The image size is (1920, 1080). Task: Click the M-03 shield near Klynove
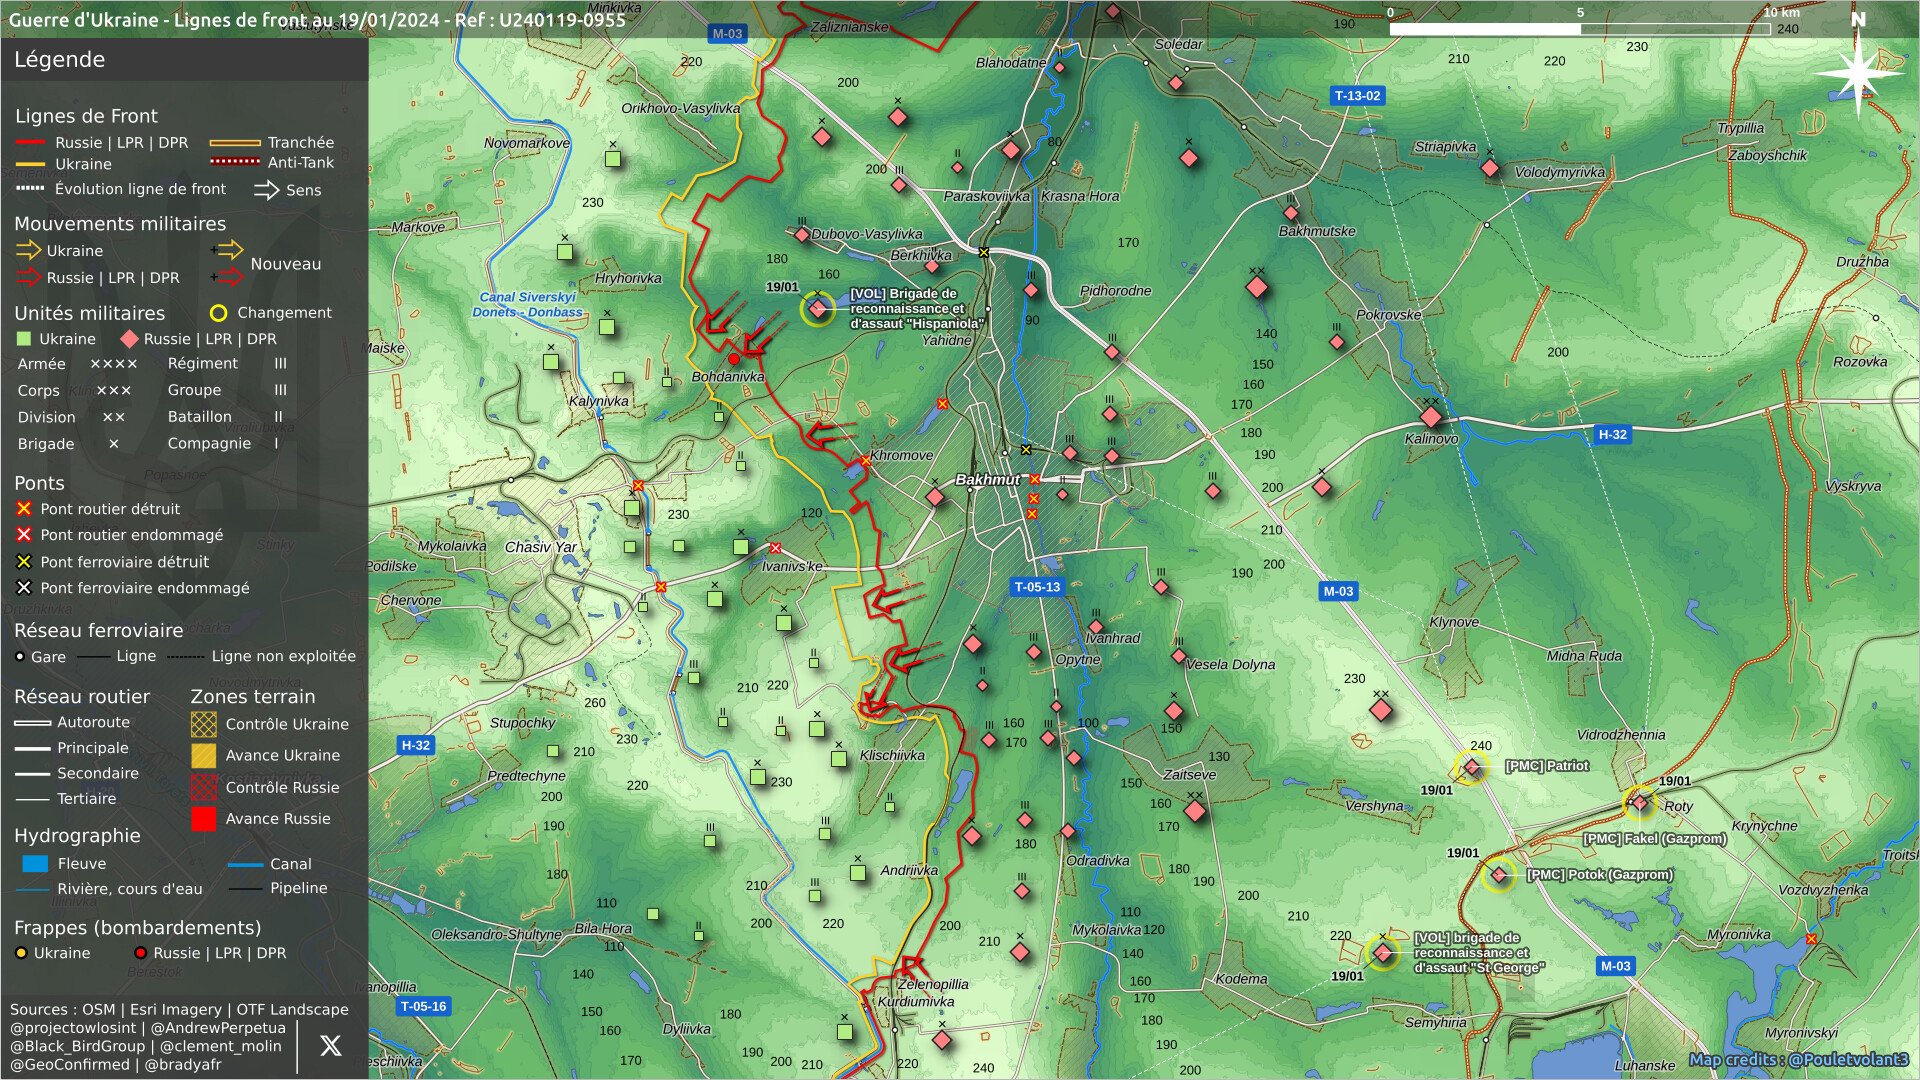[1338, 591]
